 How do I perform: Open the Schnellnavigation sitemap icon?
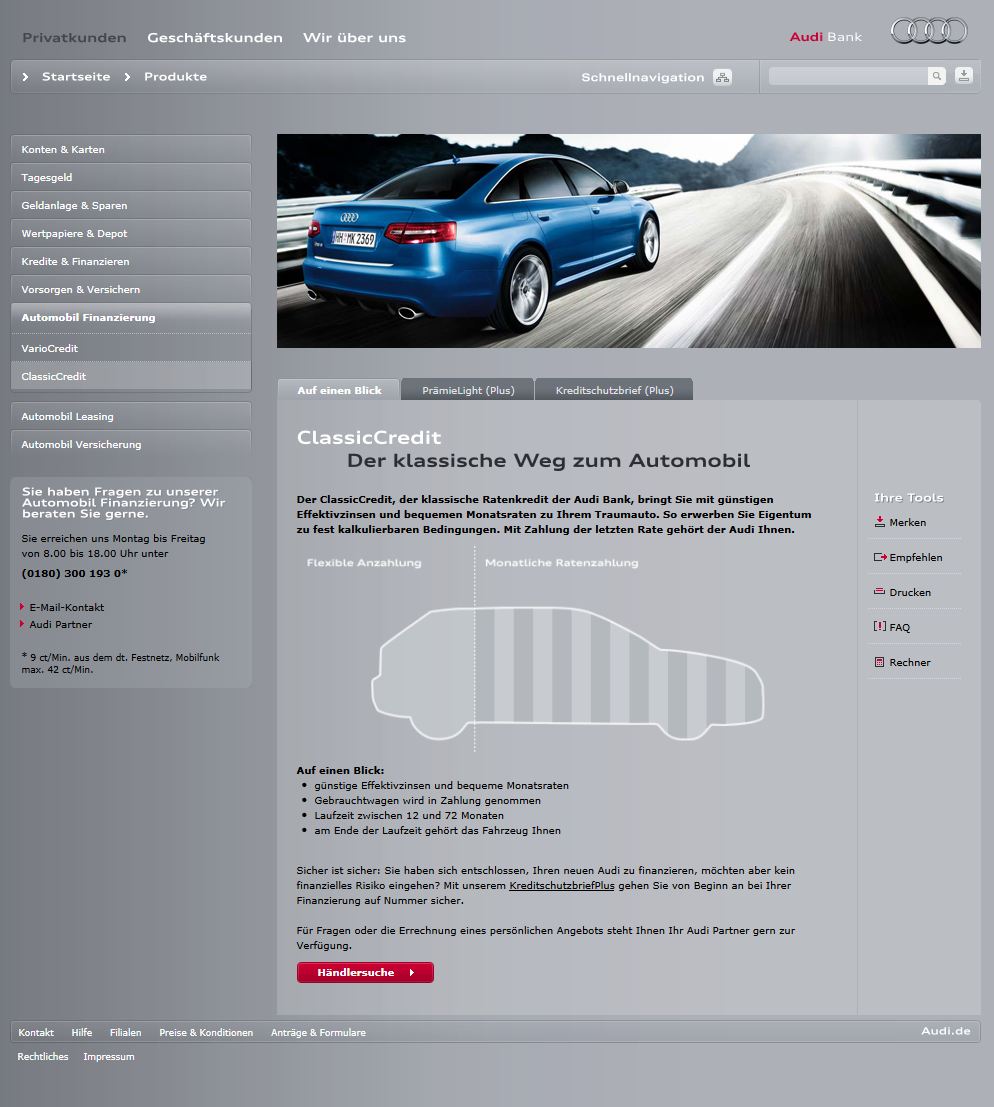(x=722, y=77)
